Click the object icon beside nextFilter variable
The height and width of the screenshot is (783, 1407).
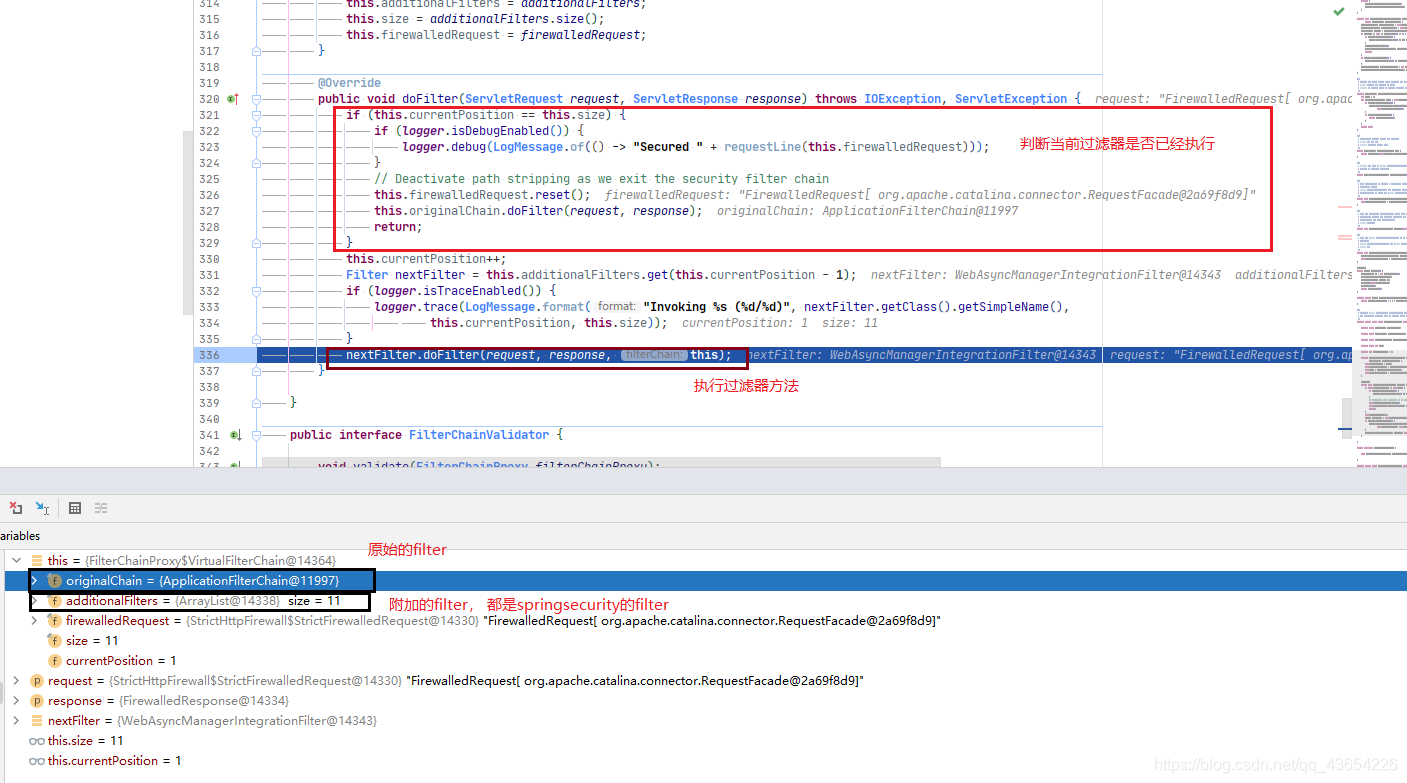coord(37,721)
